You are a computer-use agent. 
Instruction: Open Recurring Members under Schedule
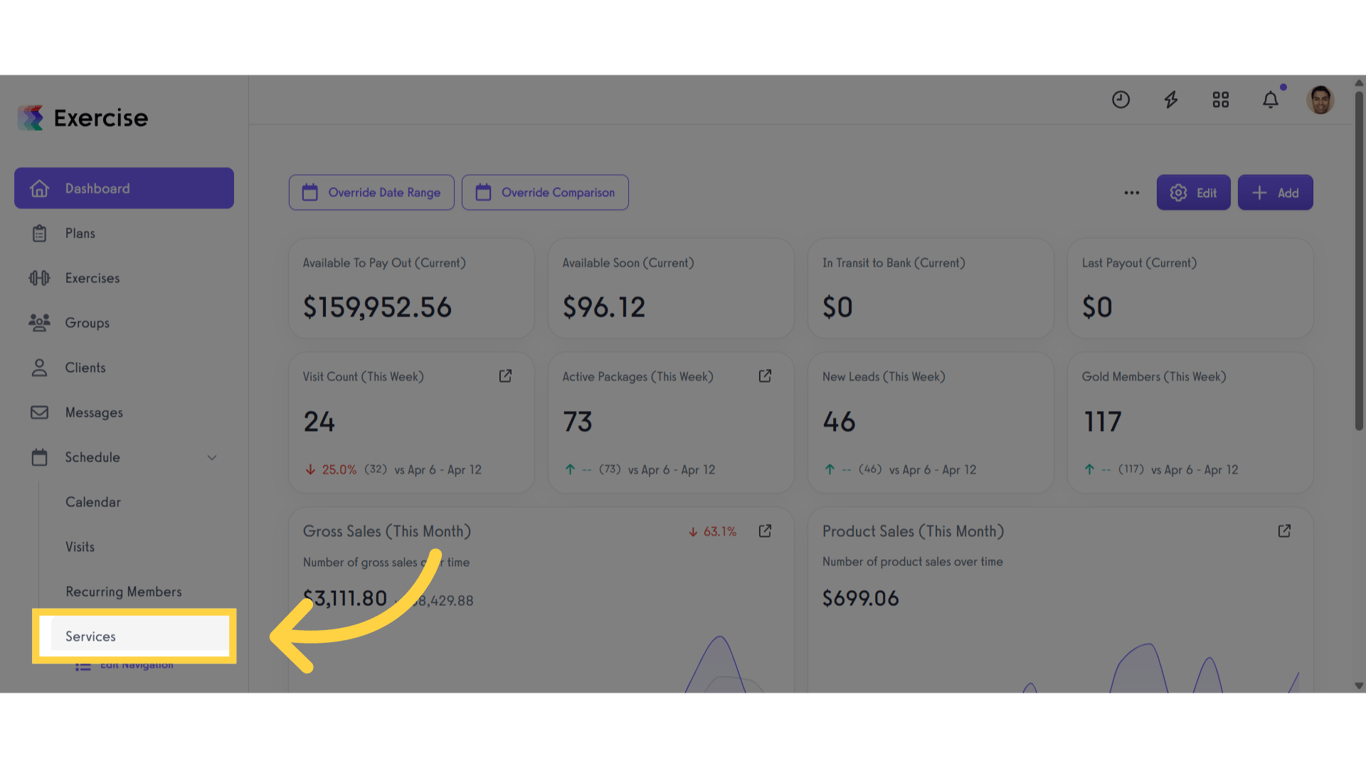pyautogui.click(x=124, y=592)
